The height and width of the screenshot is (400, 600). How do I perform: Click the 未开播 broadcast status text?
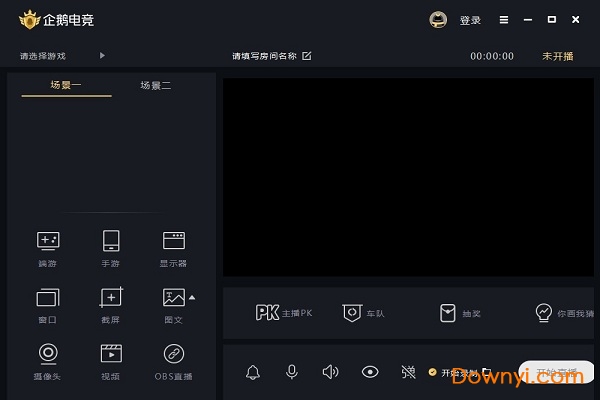558,56
